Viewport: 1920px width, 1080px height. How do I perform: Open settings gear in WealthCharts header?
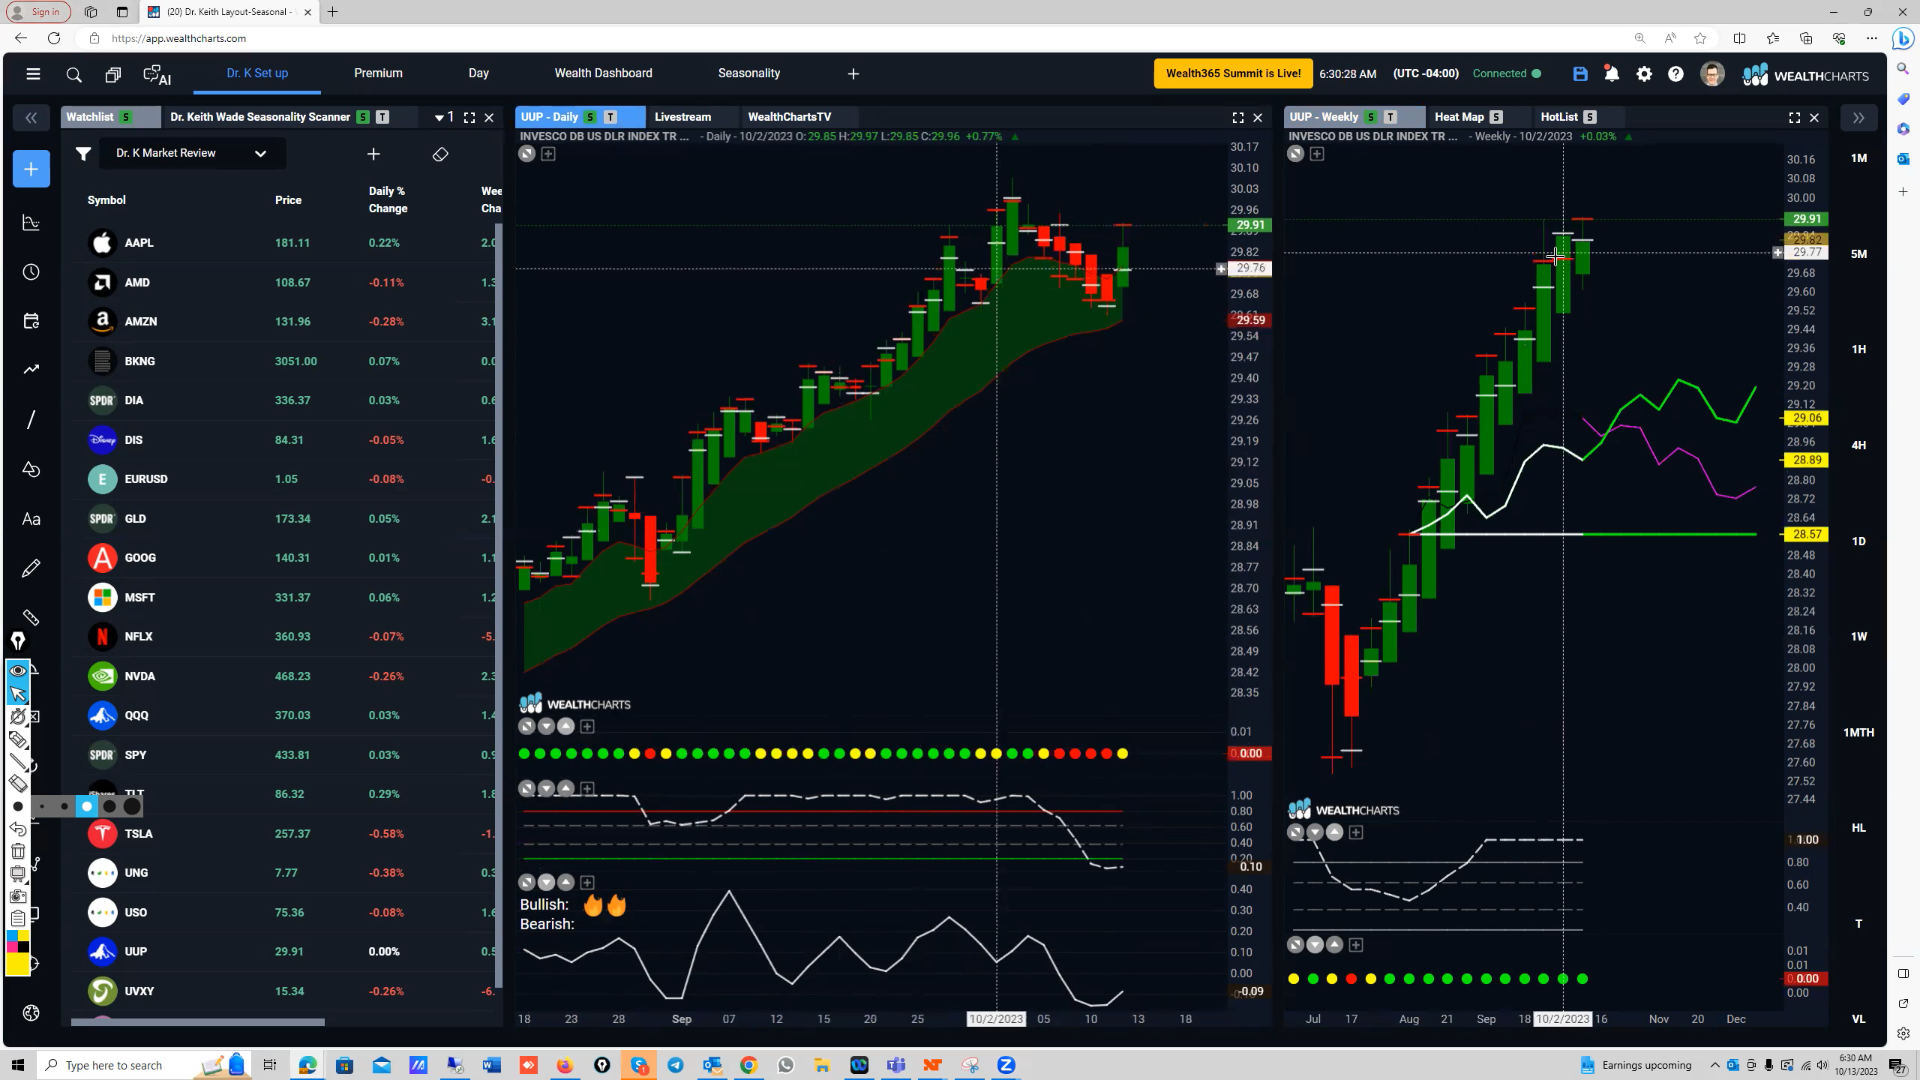pos(1644,74)
